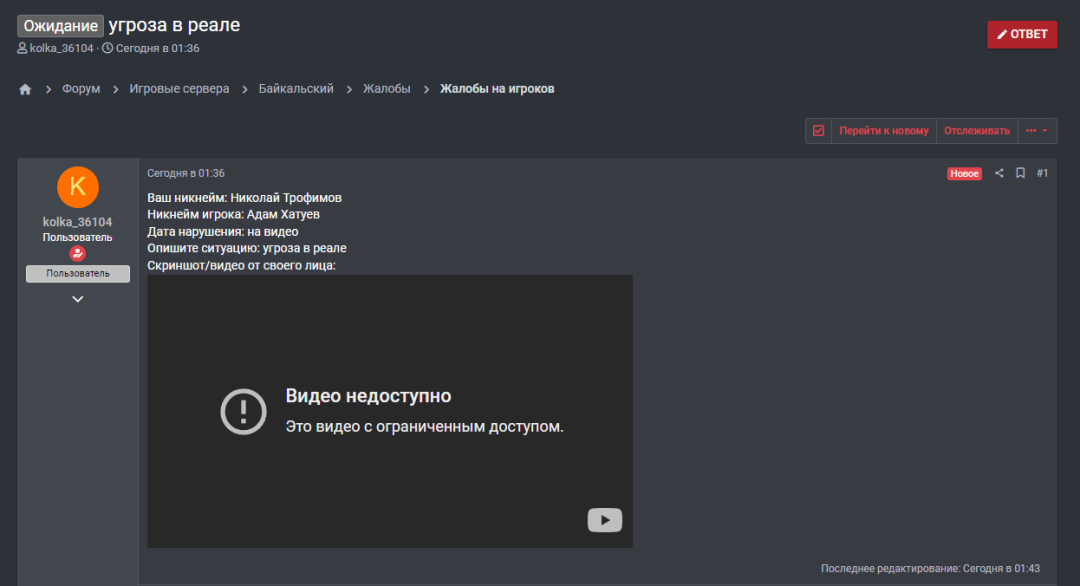Navigate to Жалобы breadcrumb
The image size is (1080, 586).
386,89
